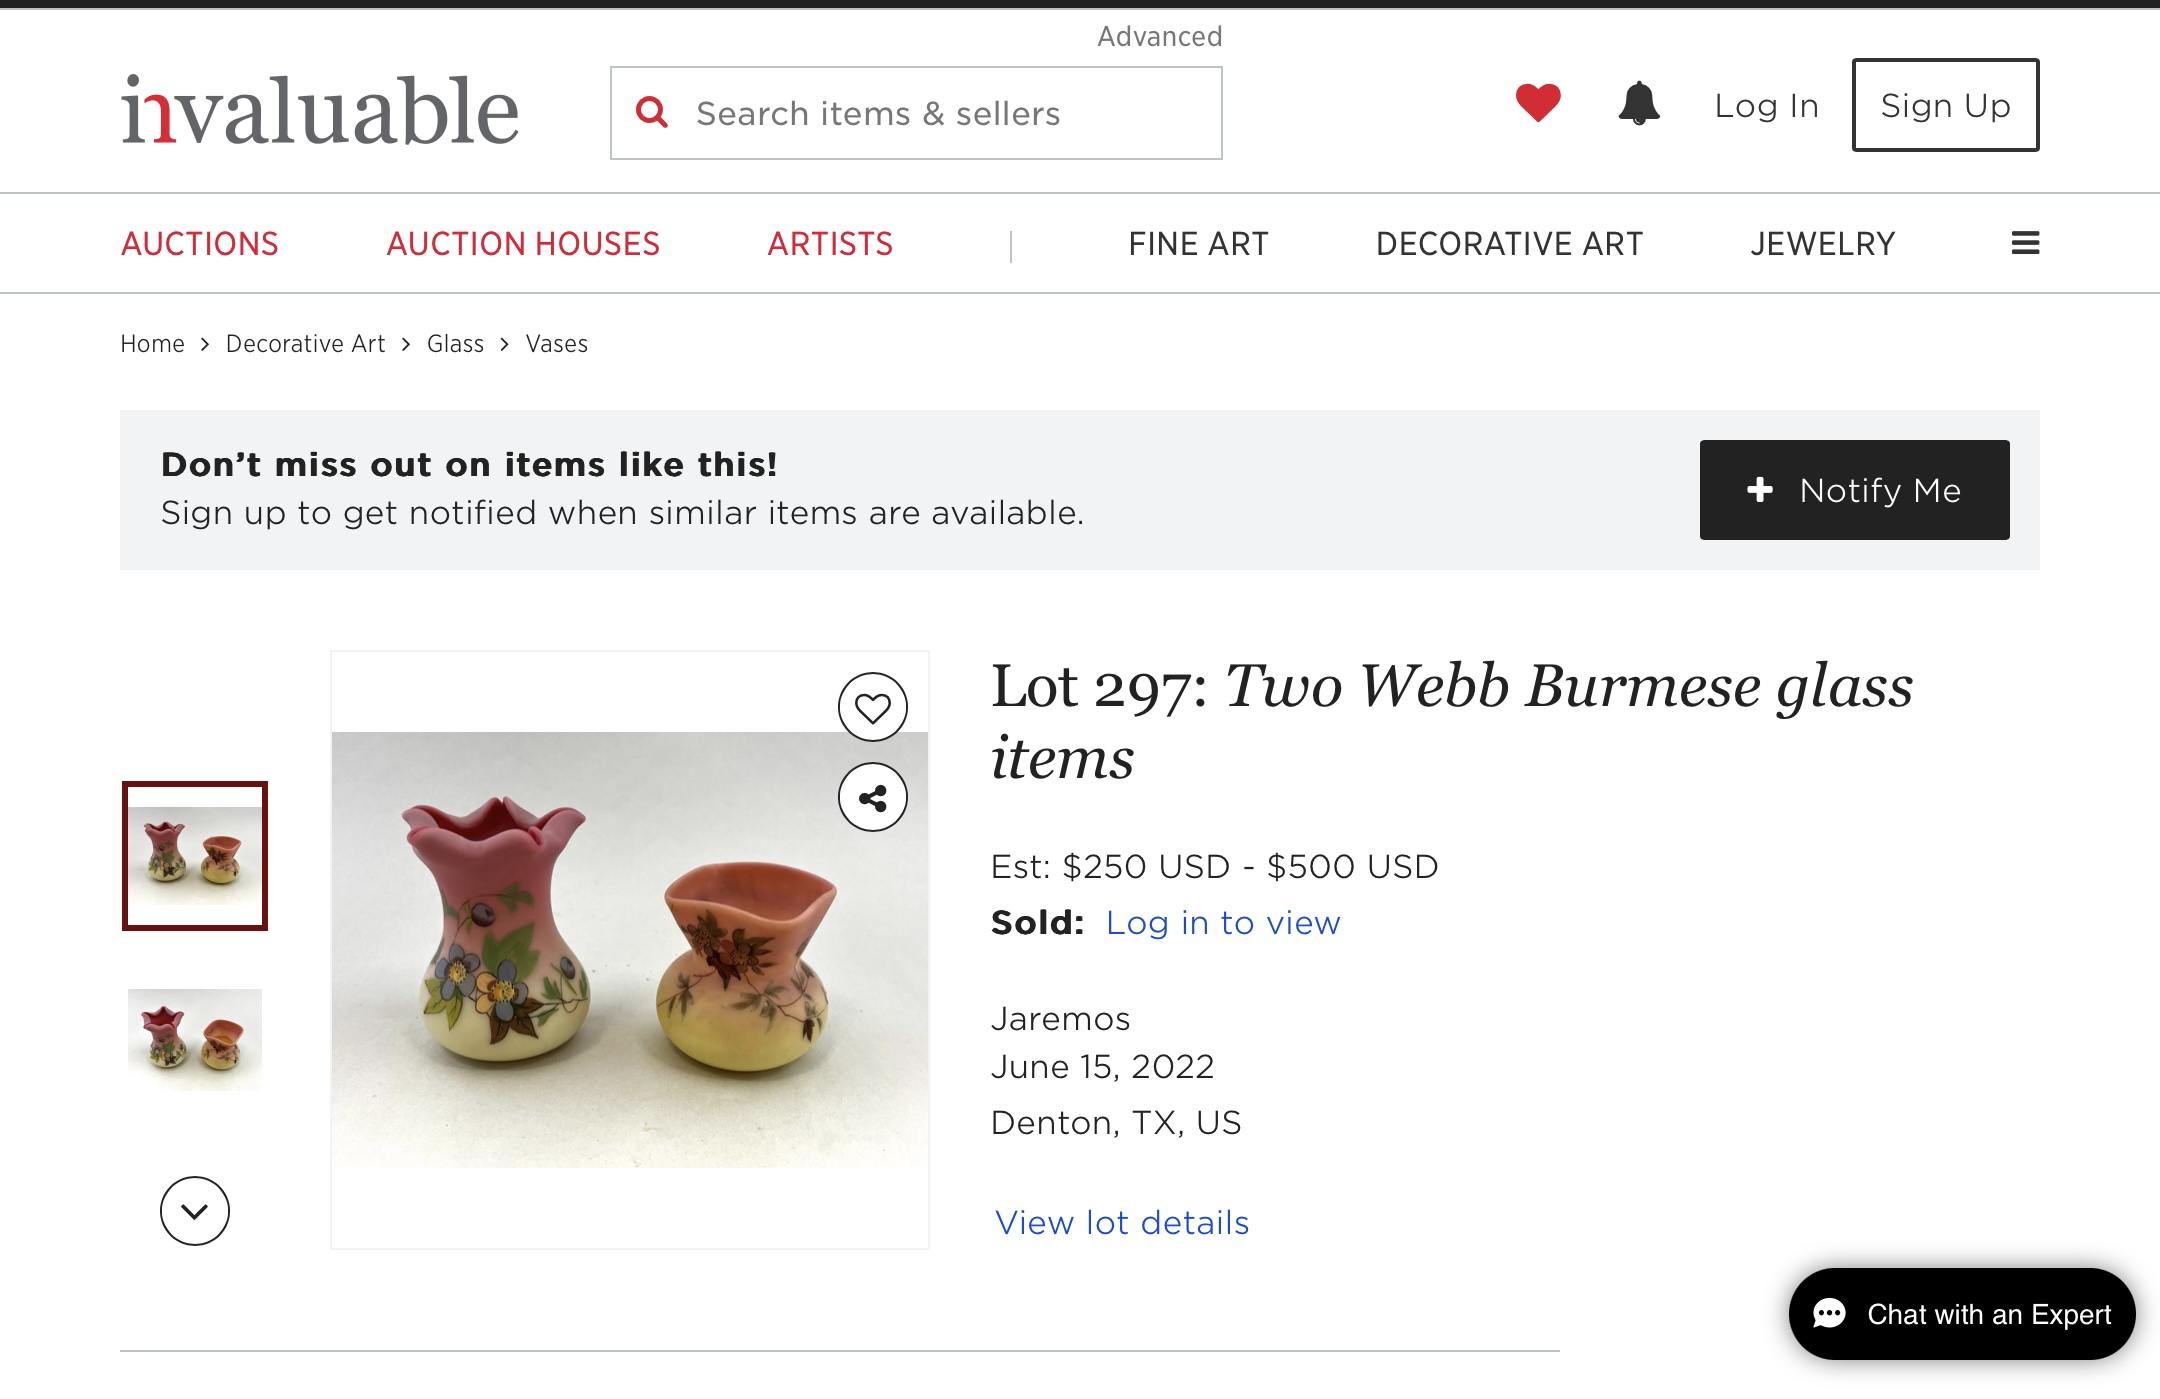This screenshot has width=2160, height=1399.
Task: Click the invaluable logo
Action: [x=320, y=110]
